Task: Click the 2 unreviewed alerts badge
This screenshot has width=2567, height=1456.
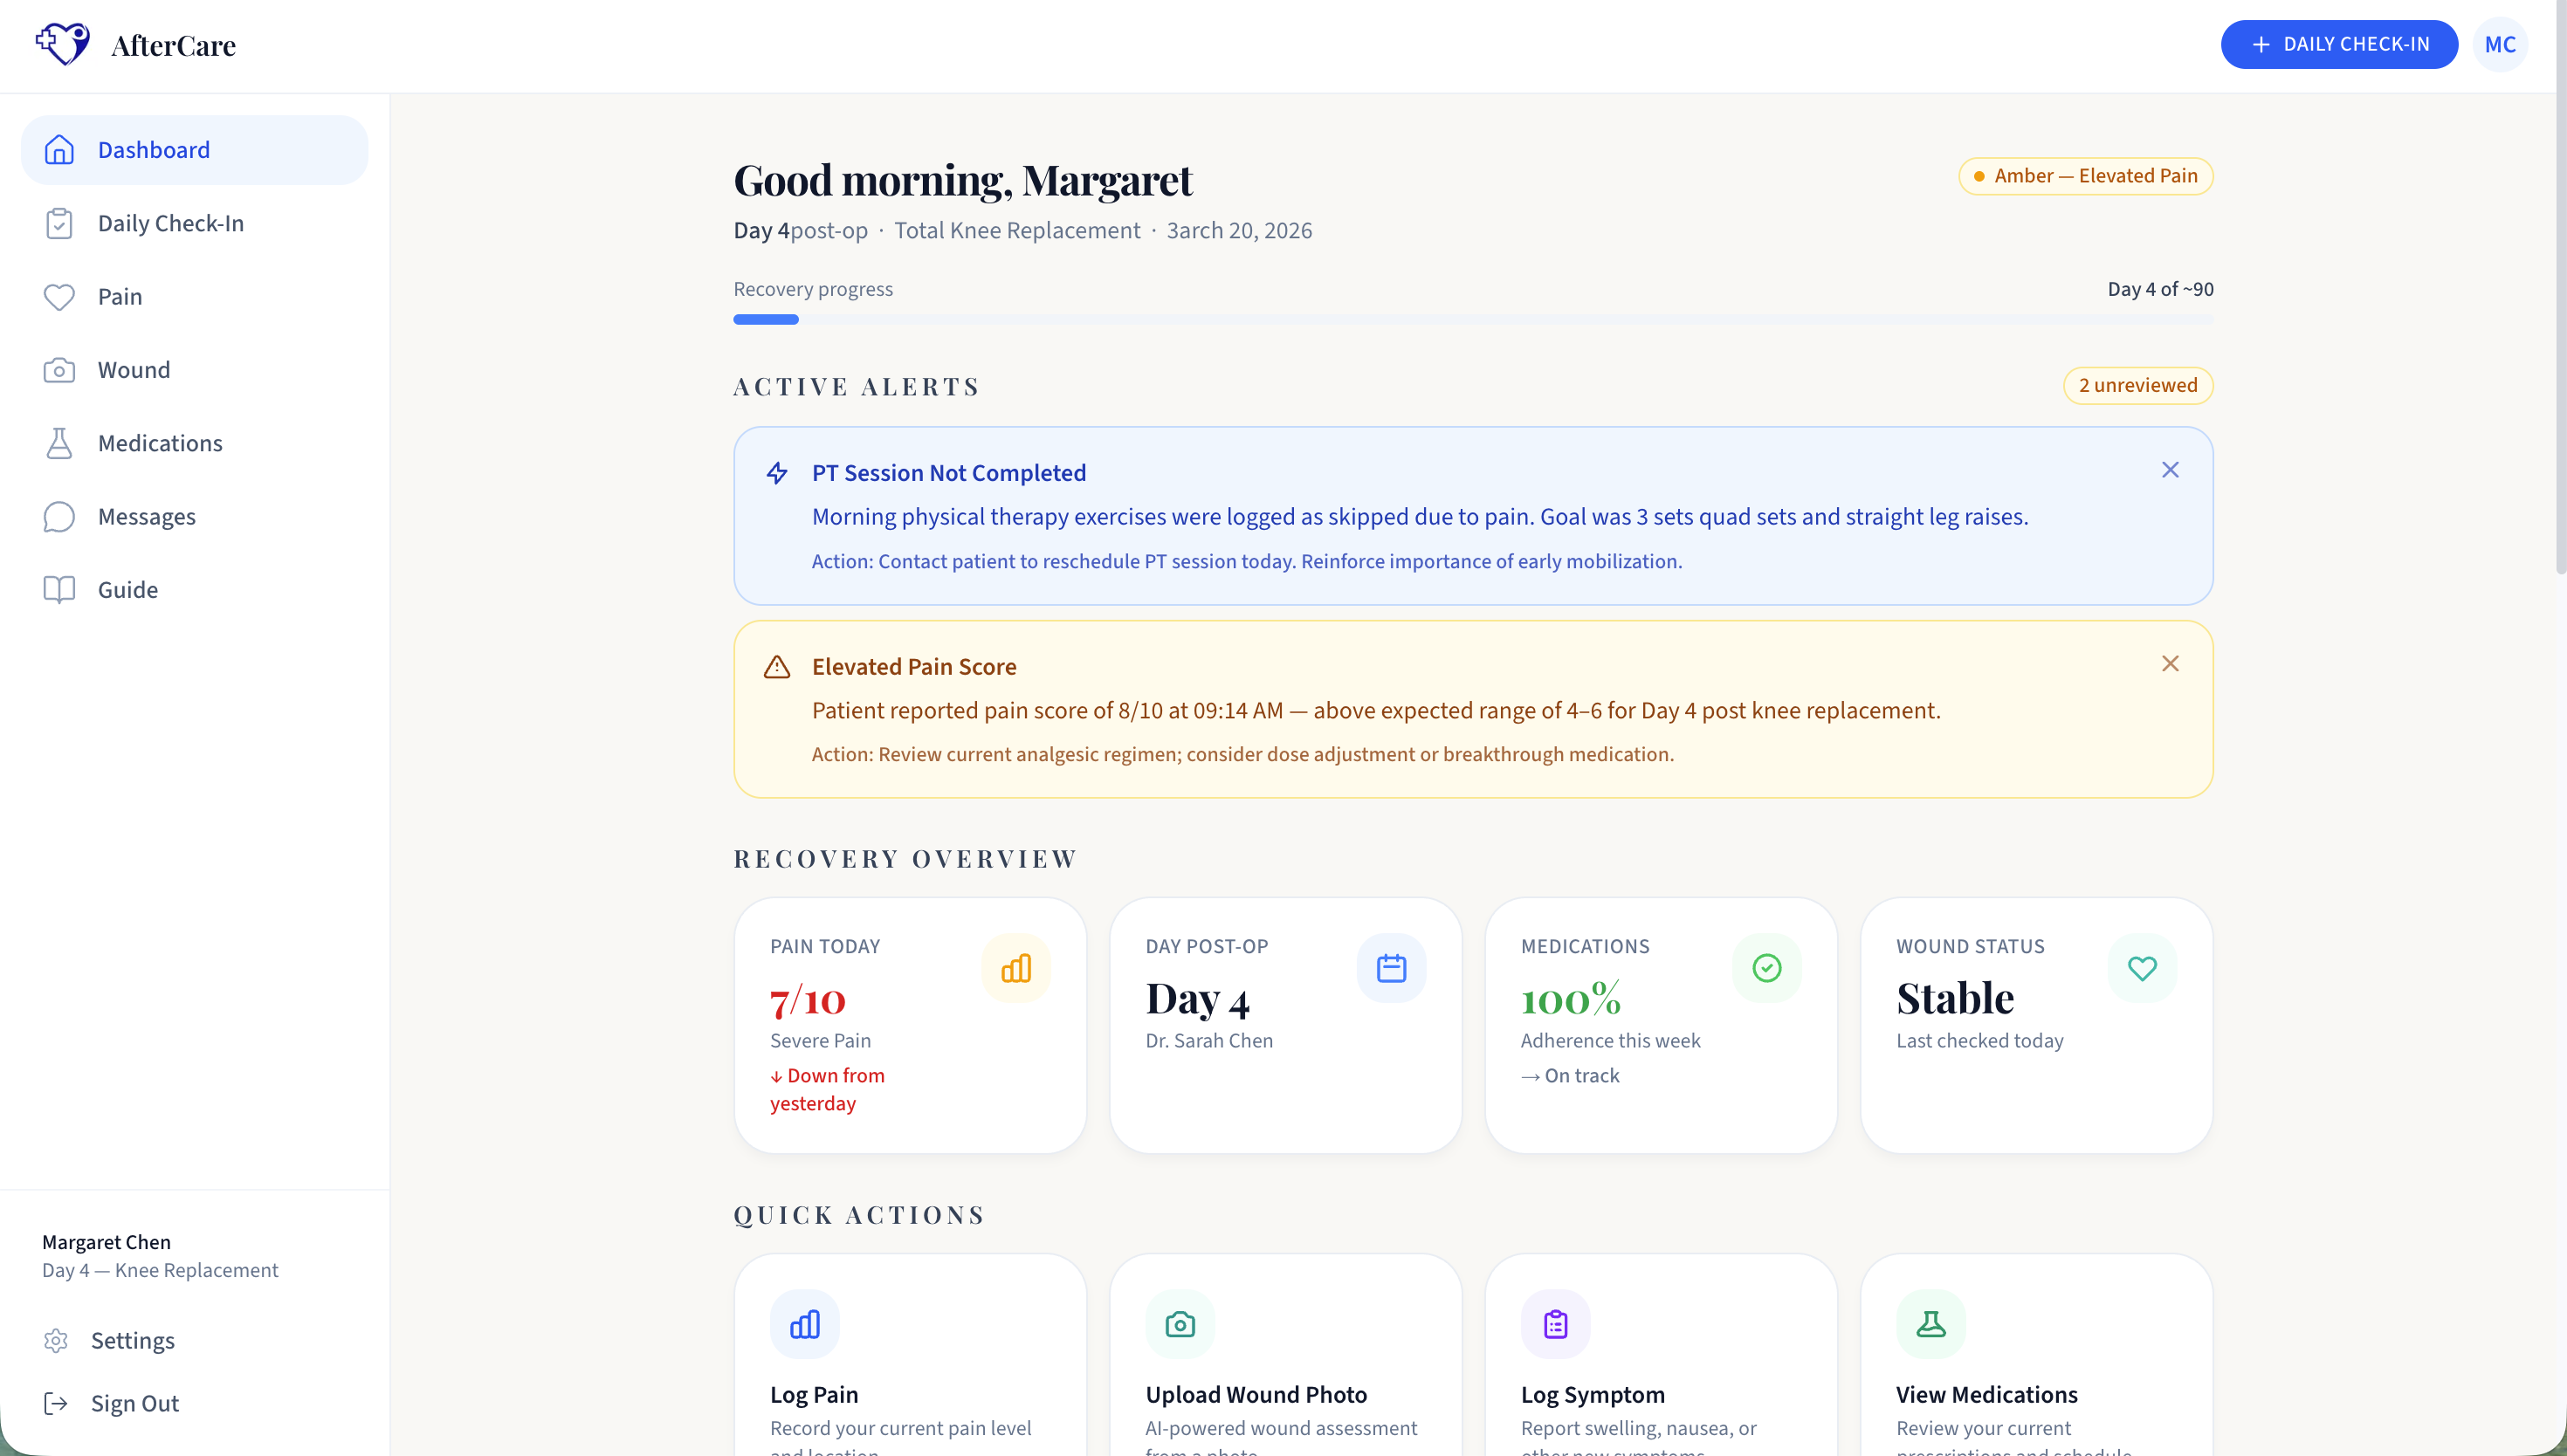Action: coord(2137,385)
